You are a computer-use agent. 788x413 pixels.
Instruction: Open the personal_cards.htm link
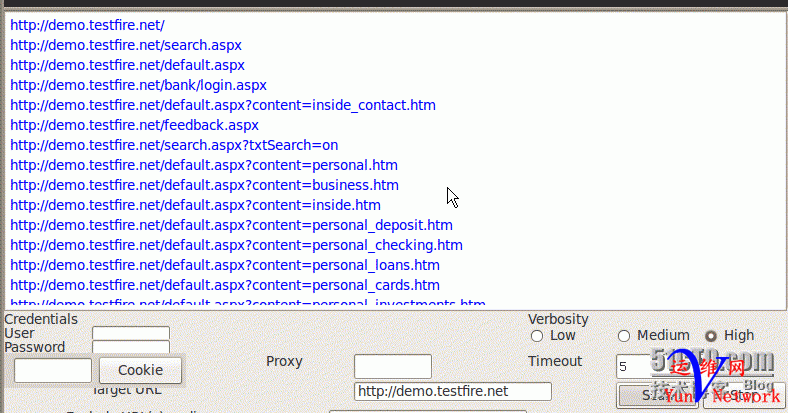pos(225,285)
